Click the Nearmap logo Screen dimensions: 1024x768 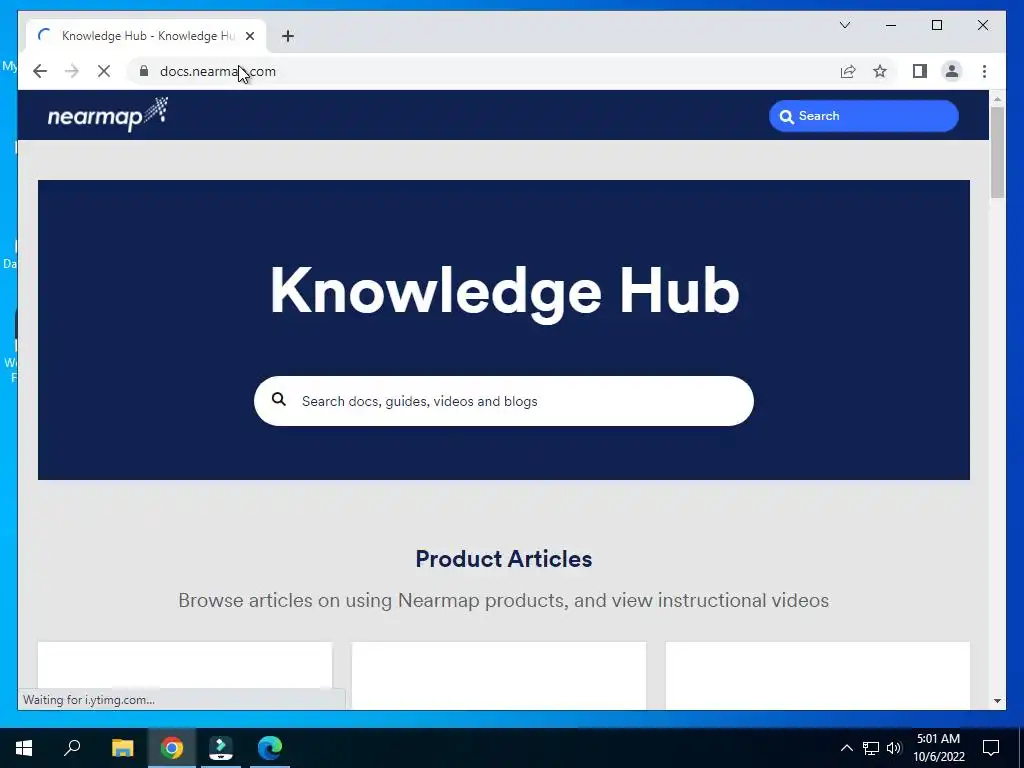pyautogui.click(x=108, y=114)
